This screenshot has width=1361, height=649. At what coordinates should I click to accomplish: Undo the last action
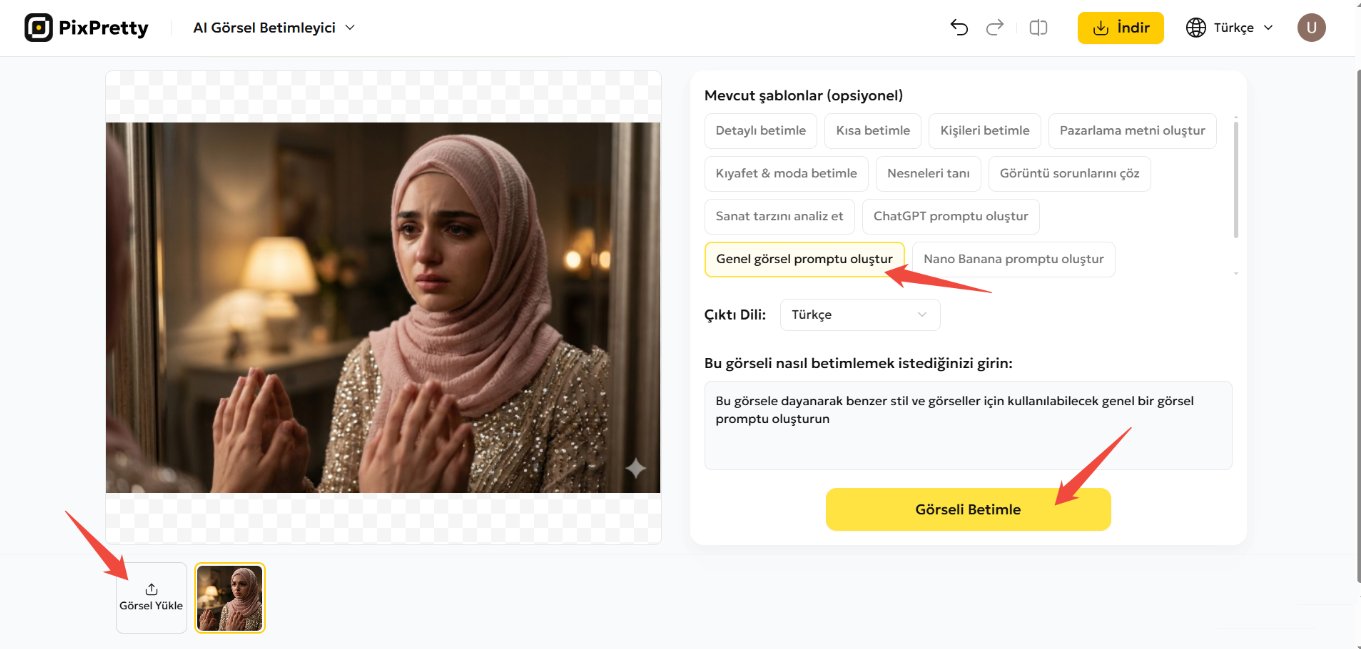tap(959, 27)
